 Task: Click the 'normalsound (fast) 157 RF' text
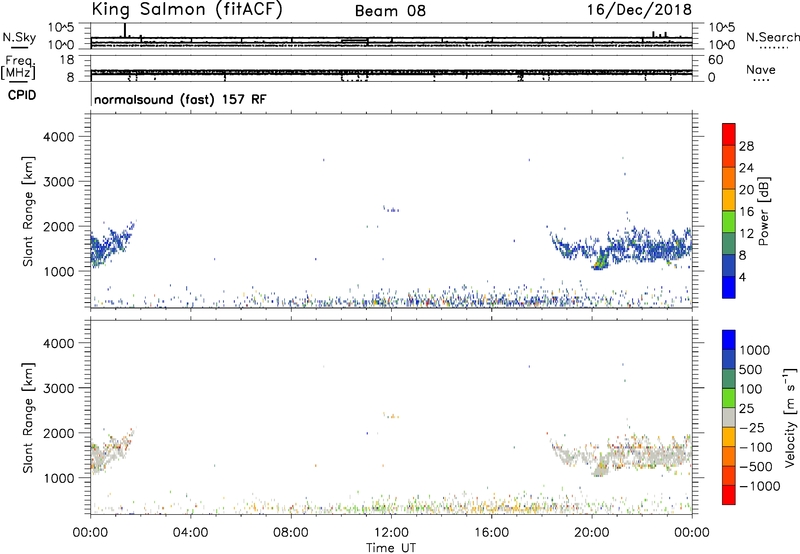coord(180,99)
